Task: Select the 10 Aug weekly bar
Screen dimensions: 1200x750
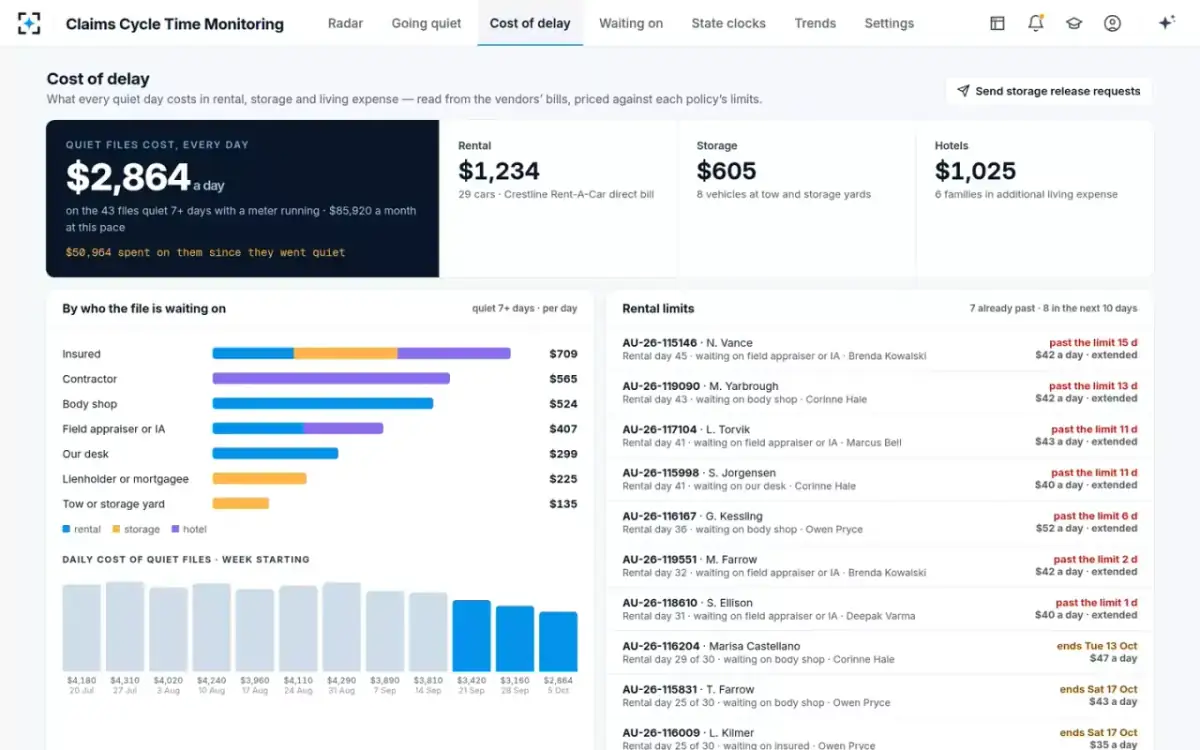Action: tap(212, 627)
